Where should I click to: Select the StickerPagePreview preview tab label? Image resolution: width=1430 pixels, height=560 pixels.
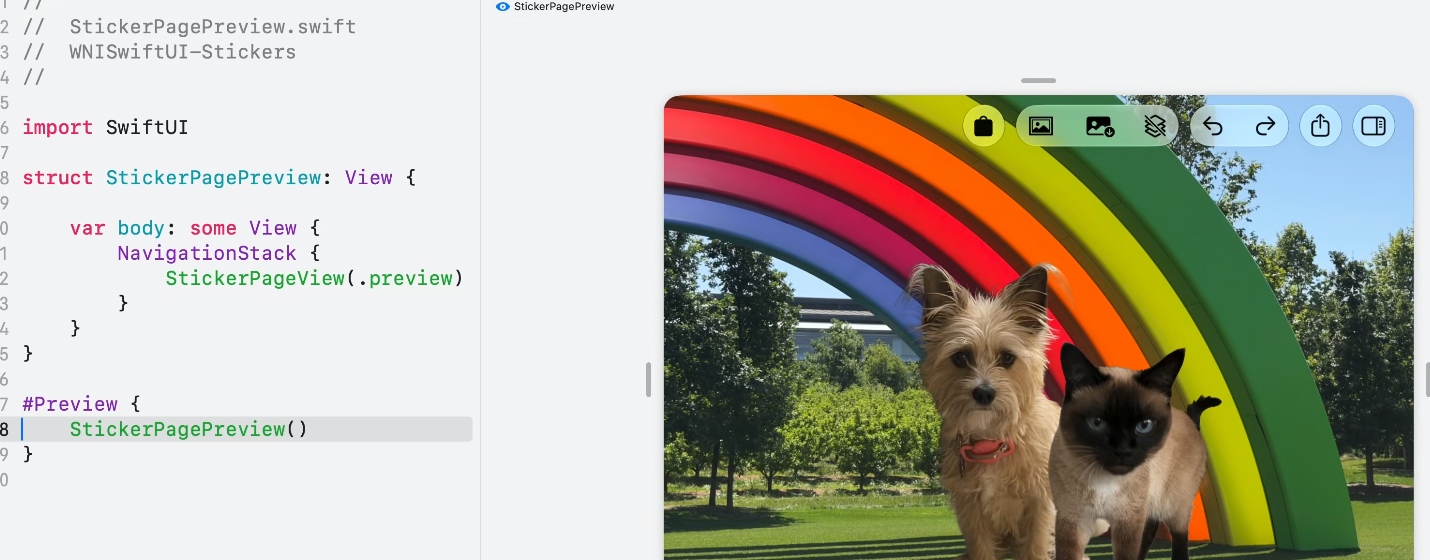click(564, 6)
